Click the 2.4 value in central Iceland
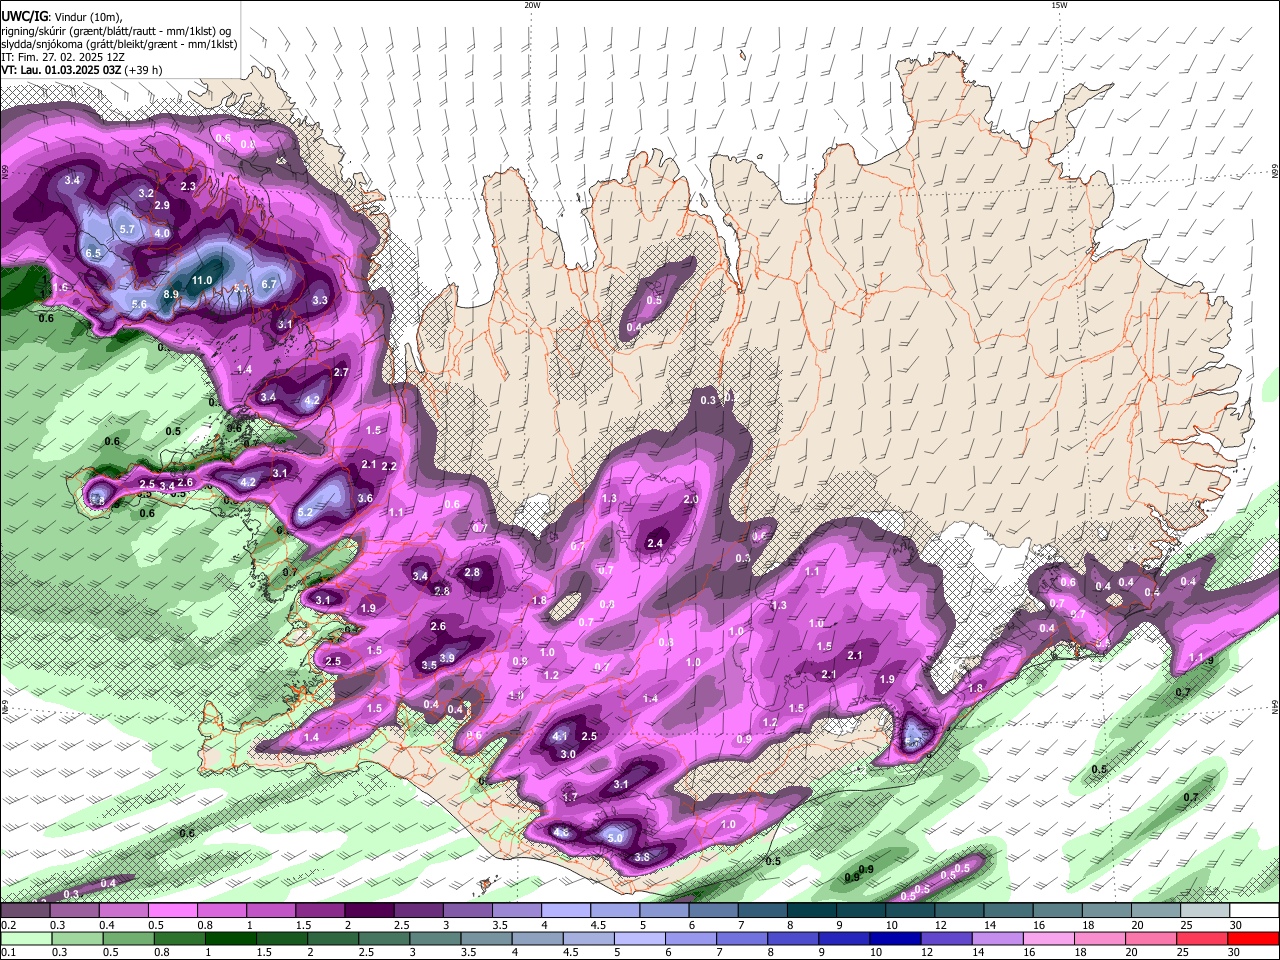 [655, 544]
